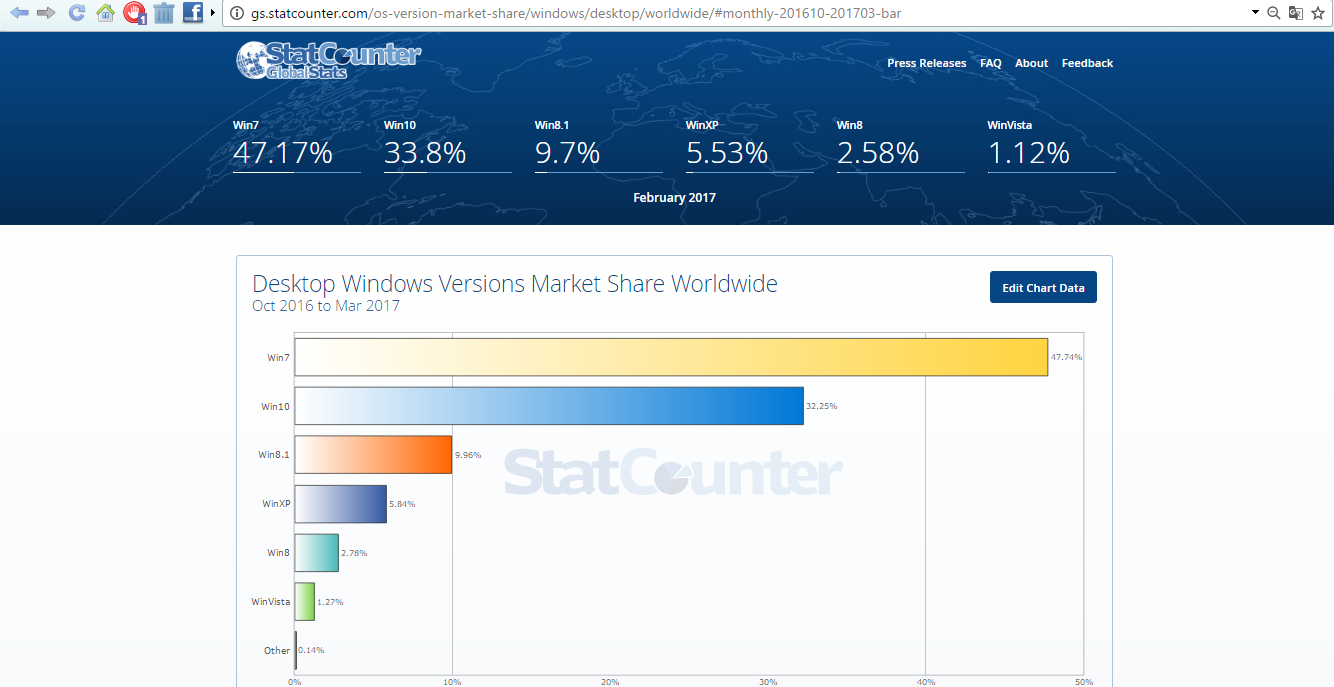The image size is (1334, 687).
Task: Reload the page with the refresh icon
Action: (x=76, y=13)
